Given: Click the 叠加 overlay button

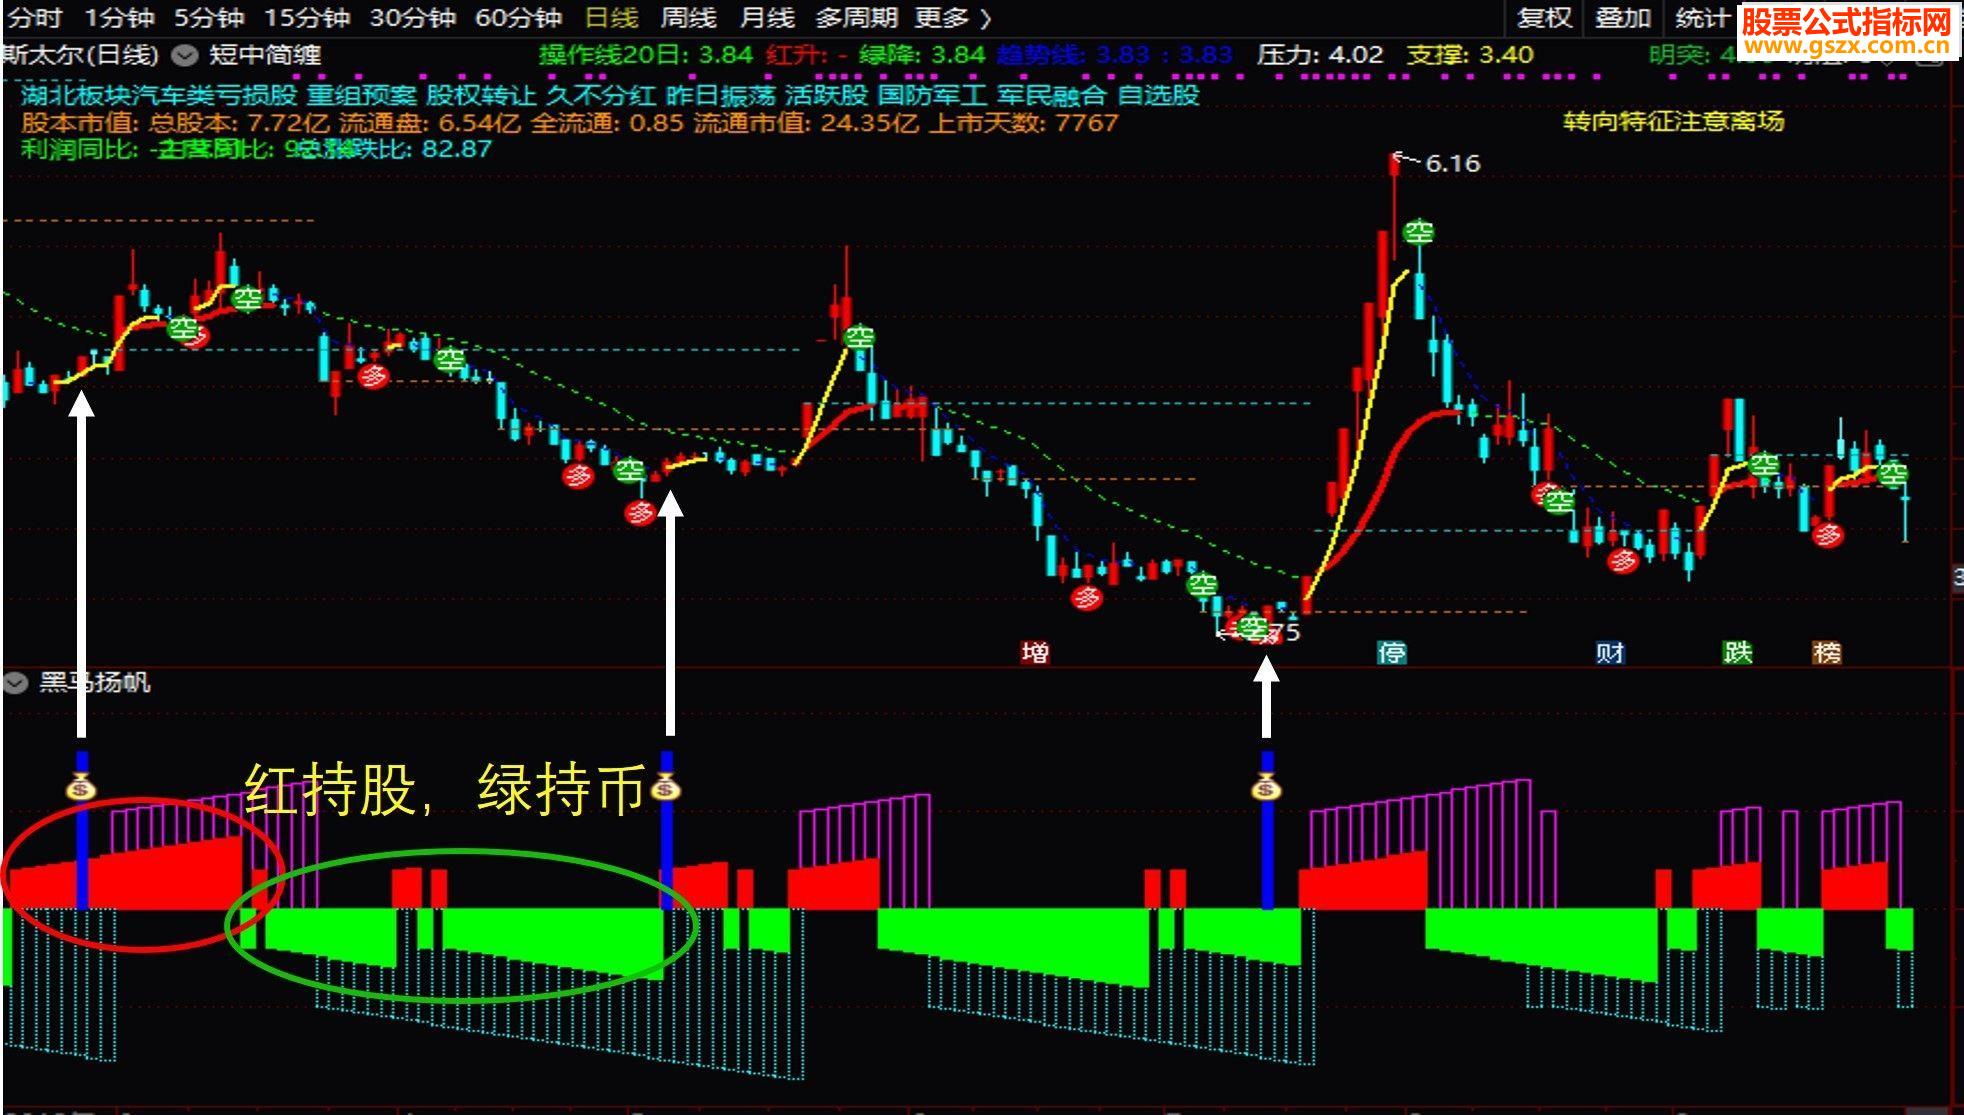Looking at the screenshot, I should click(x=1623, y=18).
